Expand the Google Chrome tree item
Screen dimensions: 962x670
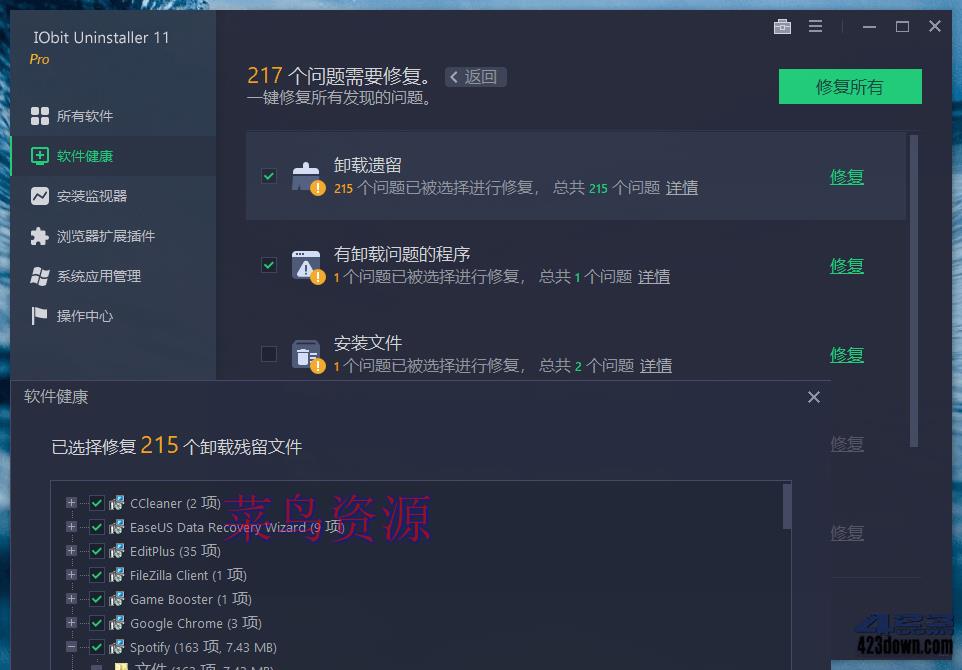click(71, 623)
